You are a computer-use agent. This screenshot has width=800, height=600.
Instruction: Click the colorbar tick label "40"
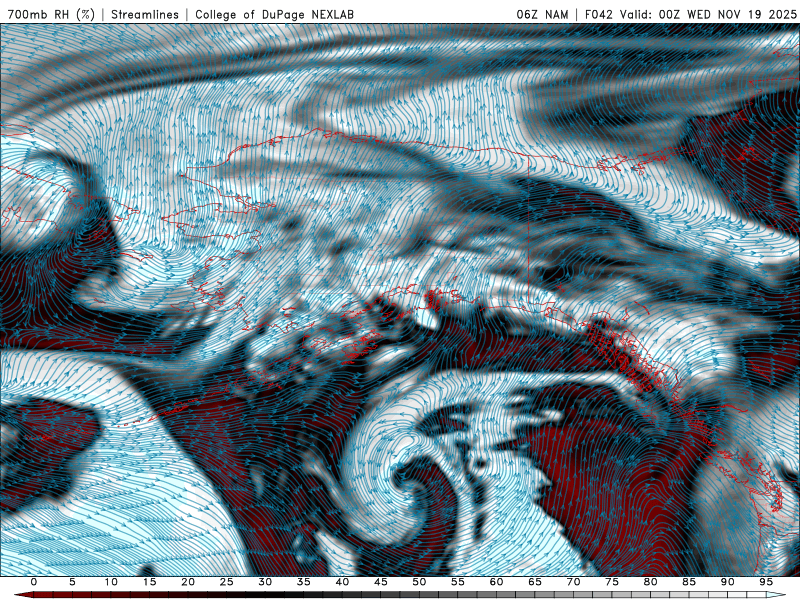click(342, 582)
